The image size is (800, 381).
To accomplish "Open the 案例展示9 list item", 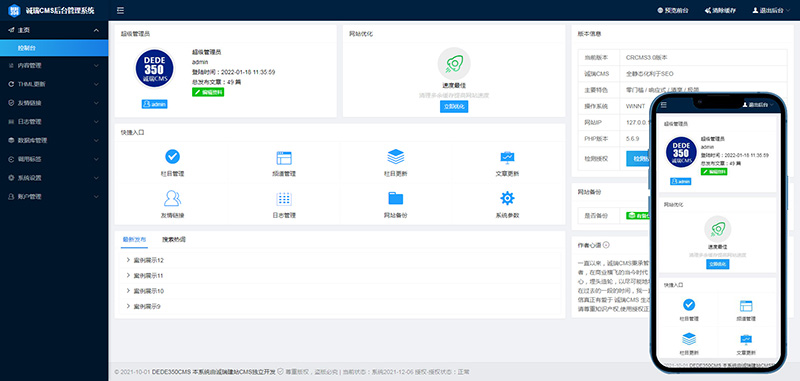I will pos(340,307).
